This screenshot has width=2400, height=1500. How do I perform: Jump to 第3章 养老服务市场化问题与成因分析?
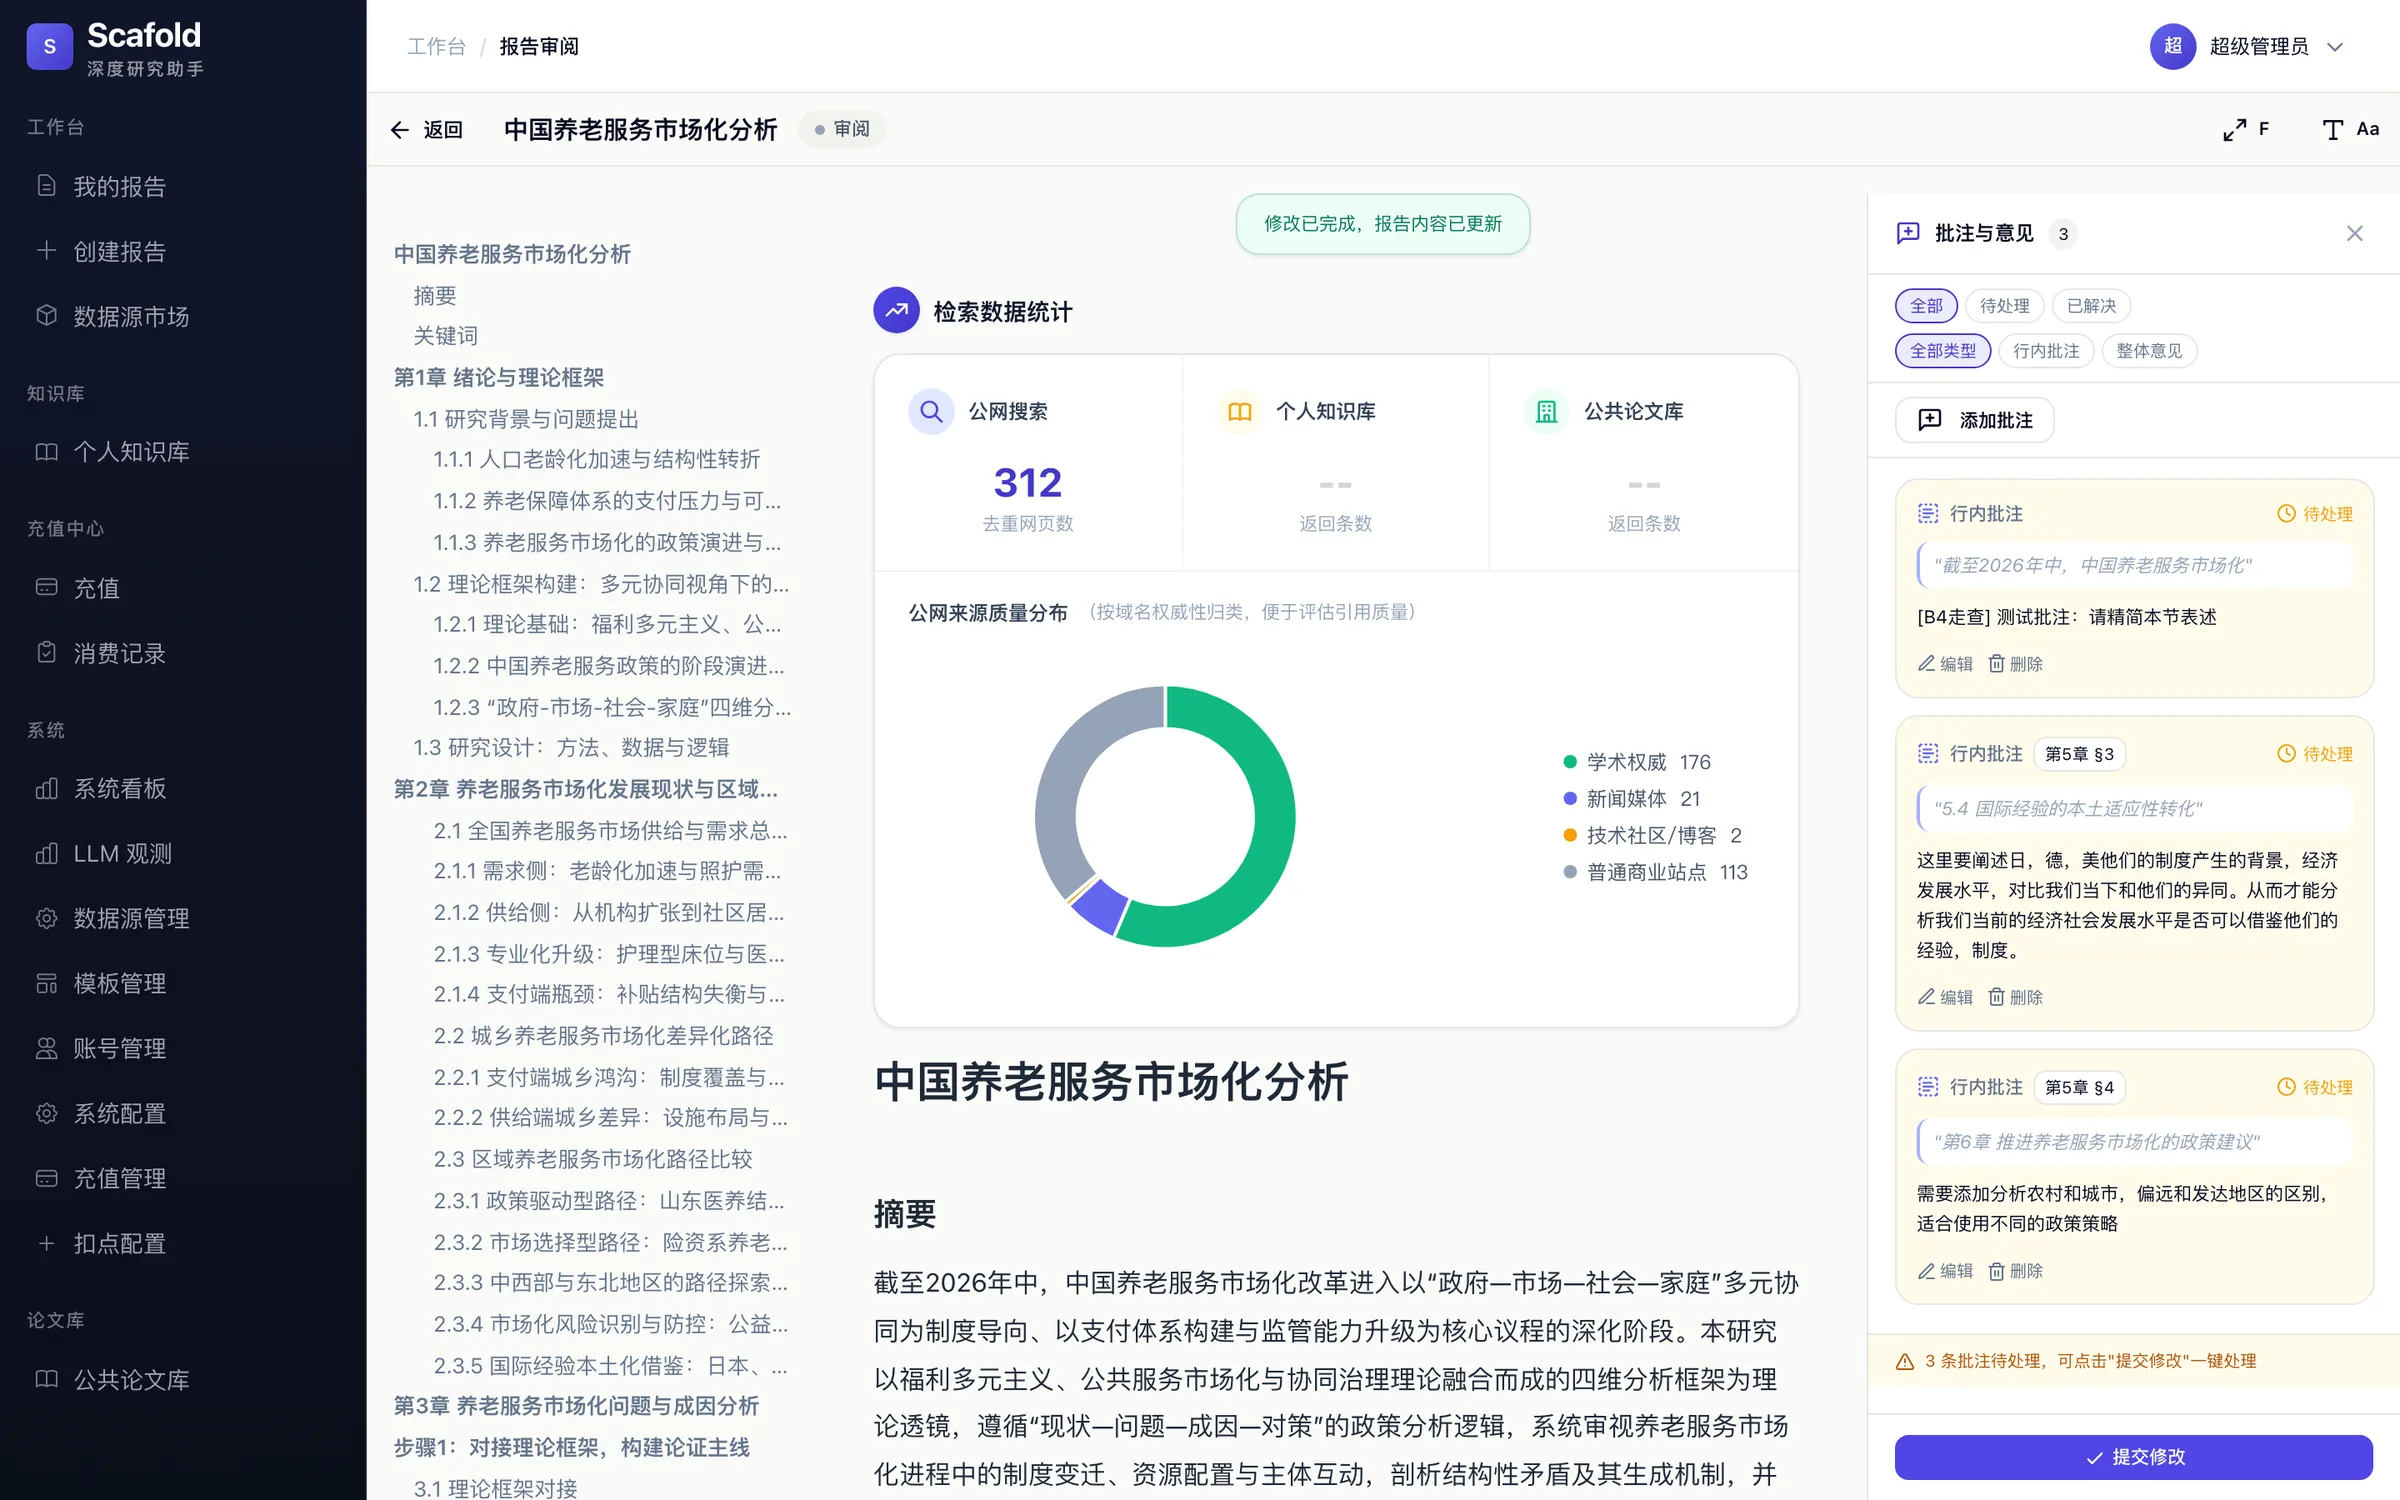coord(576,1406)
